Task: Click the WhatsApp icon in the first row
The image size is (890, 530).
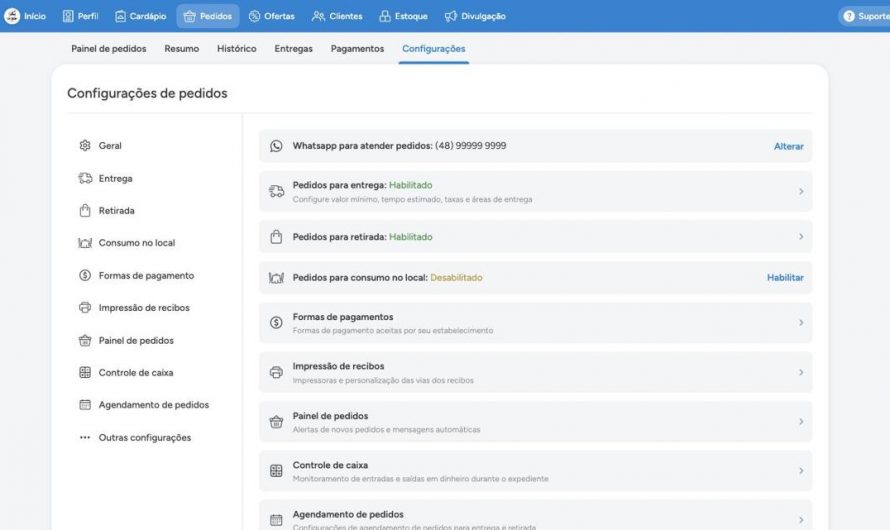Action: tap(276, 146)
